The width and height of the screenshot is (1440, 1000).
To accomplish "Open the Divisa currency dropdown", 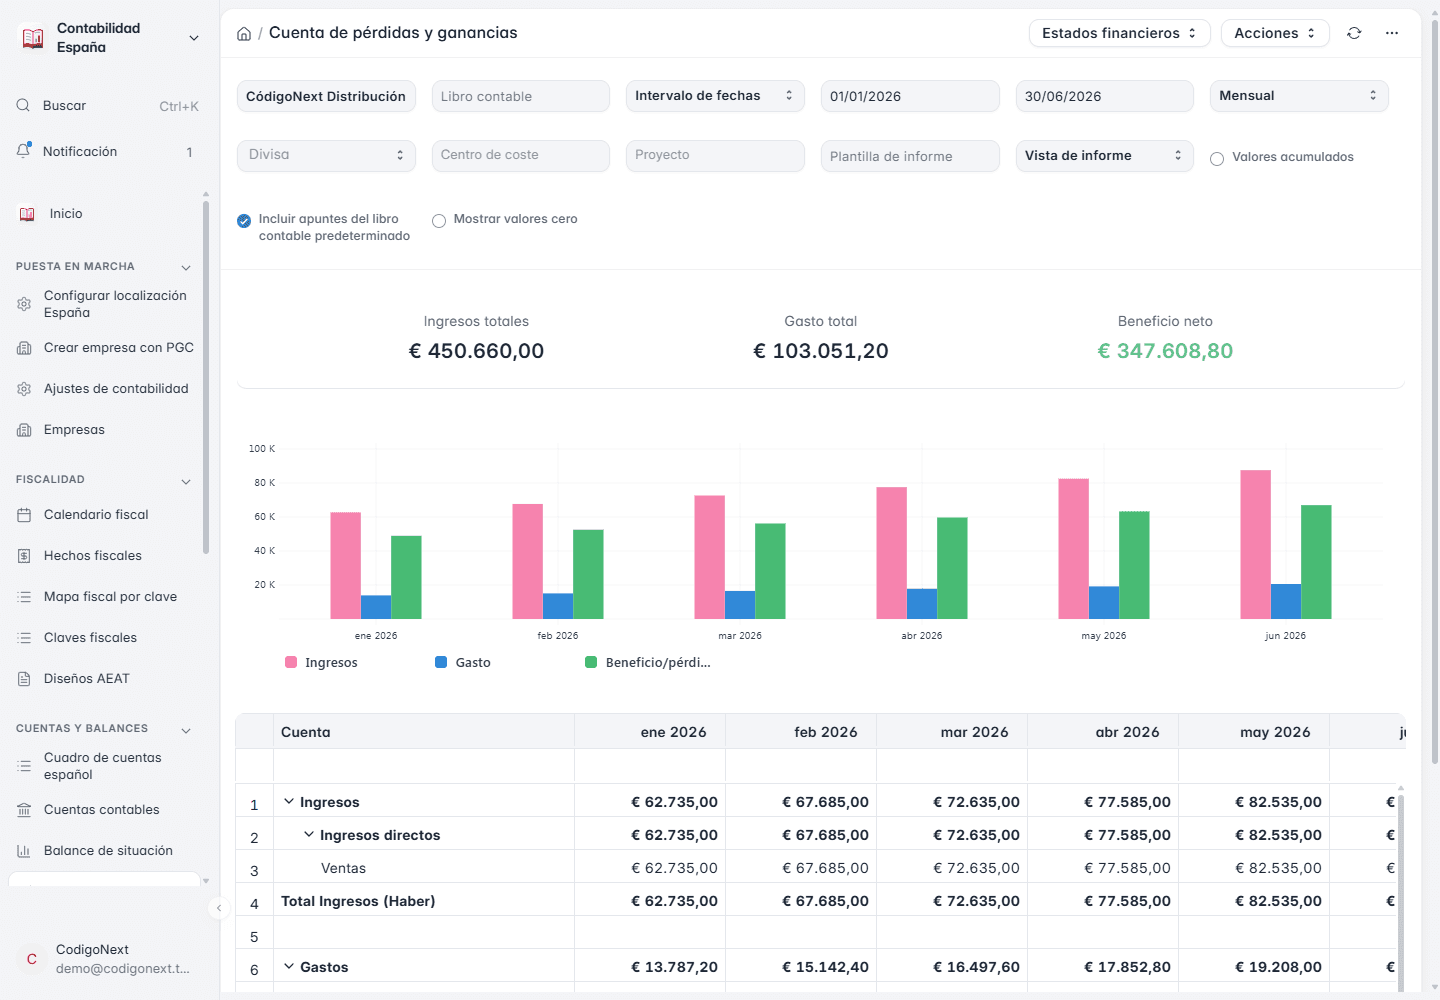I will coord(326,155).
